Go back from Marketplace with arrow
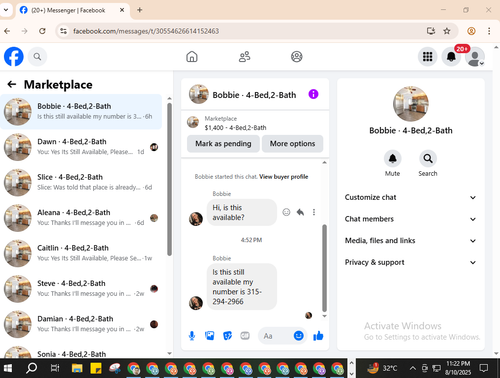500x378 pixels. (x=12, y=84)
